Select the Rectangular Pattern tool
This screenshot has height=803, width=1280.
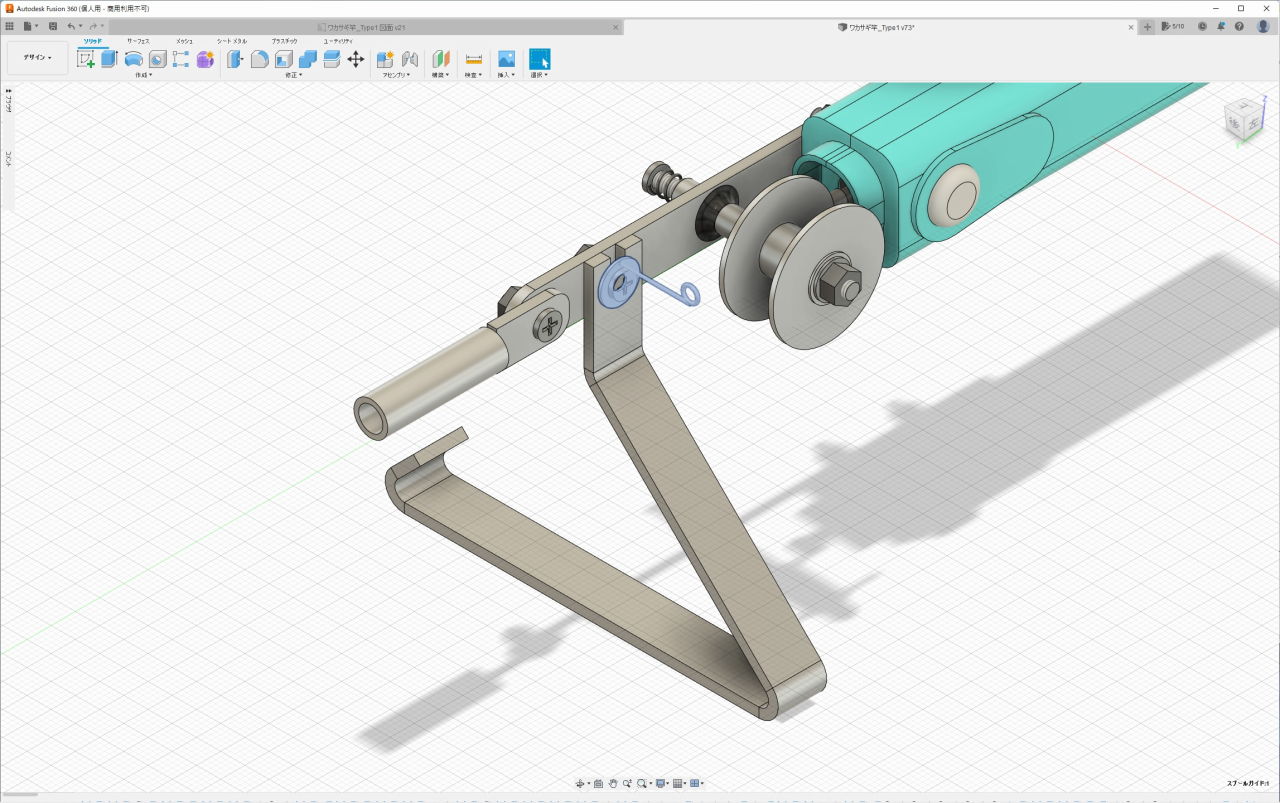[181, 59]
